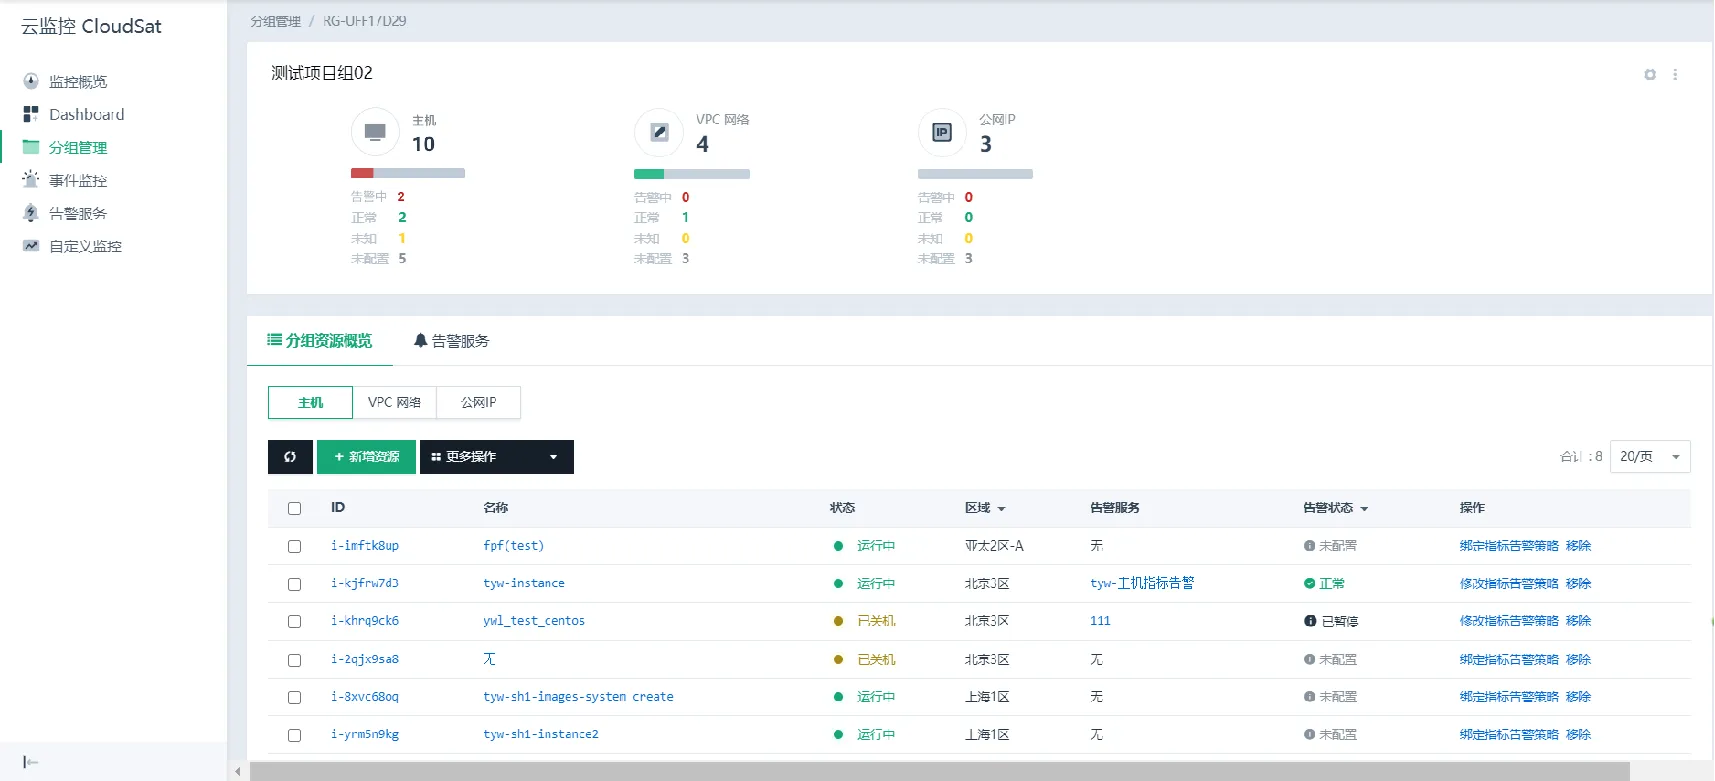Open the settings gear icon in group header
The width and height of the screenshot is (1715, 781).
[1650, 75]
